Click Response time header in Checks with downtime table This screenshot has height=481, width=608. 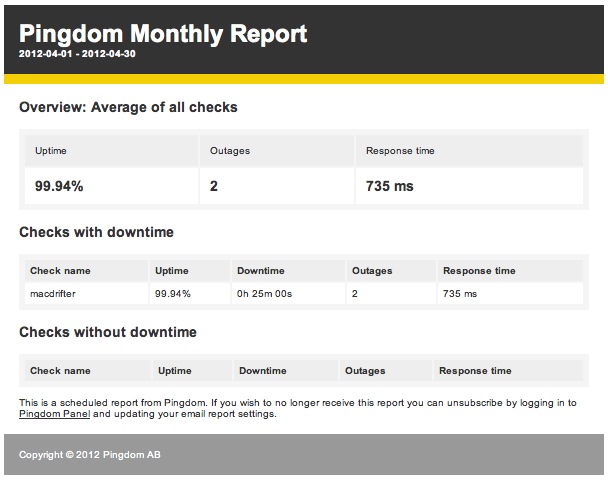479,271
